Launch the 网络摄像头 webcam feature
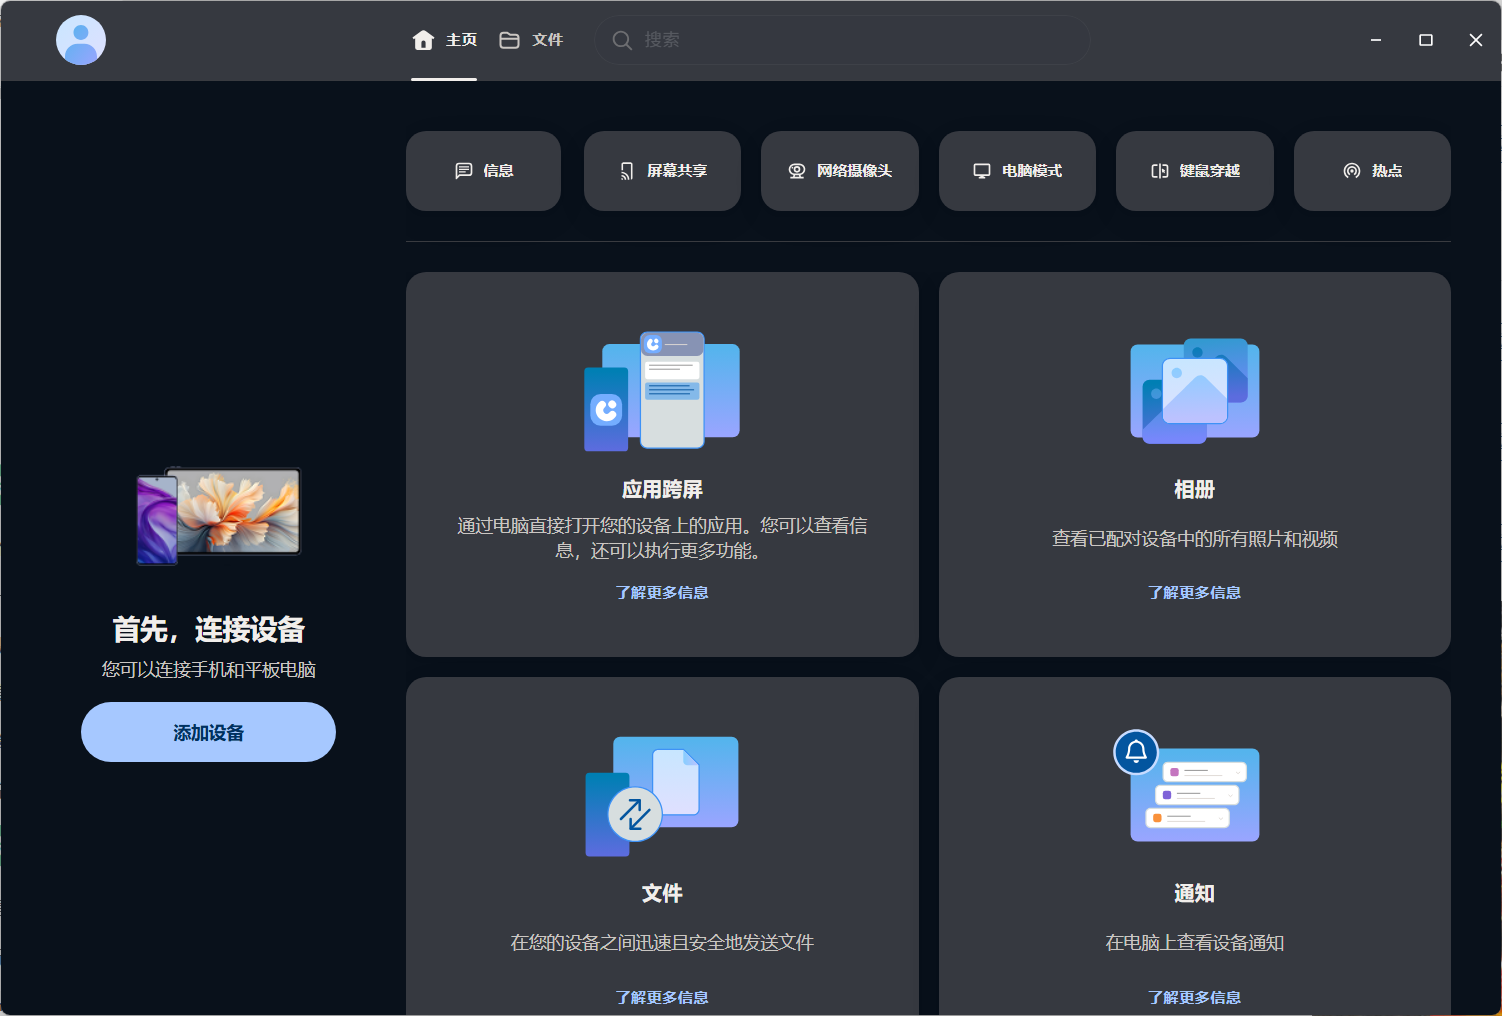 (839, 171)
